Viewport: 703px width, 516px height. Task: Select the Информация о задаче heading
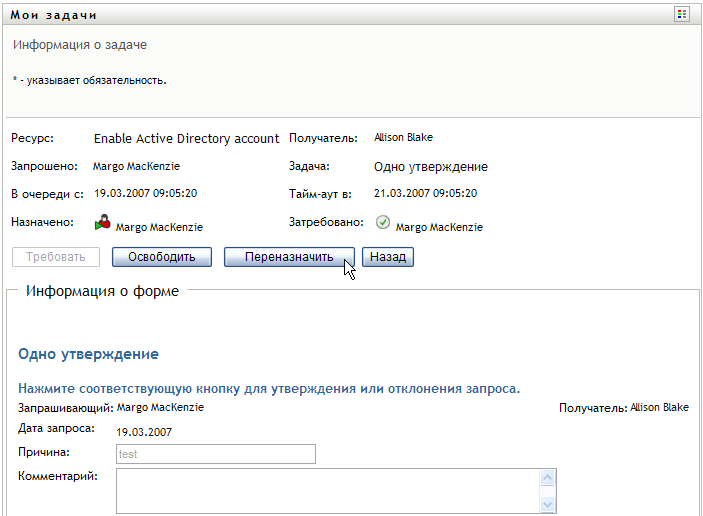80,45
